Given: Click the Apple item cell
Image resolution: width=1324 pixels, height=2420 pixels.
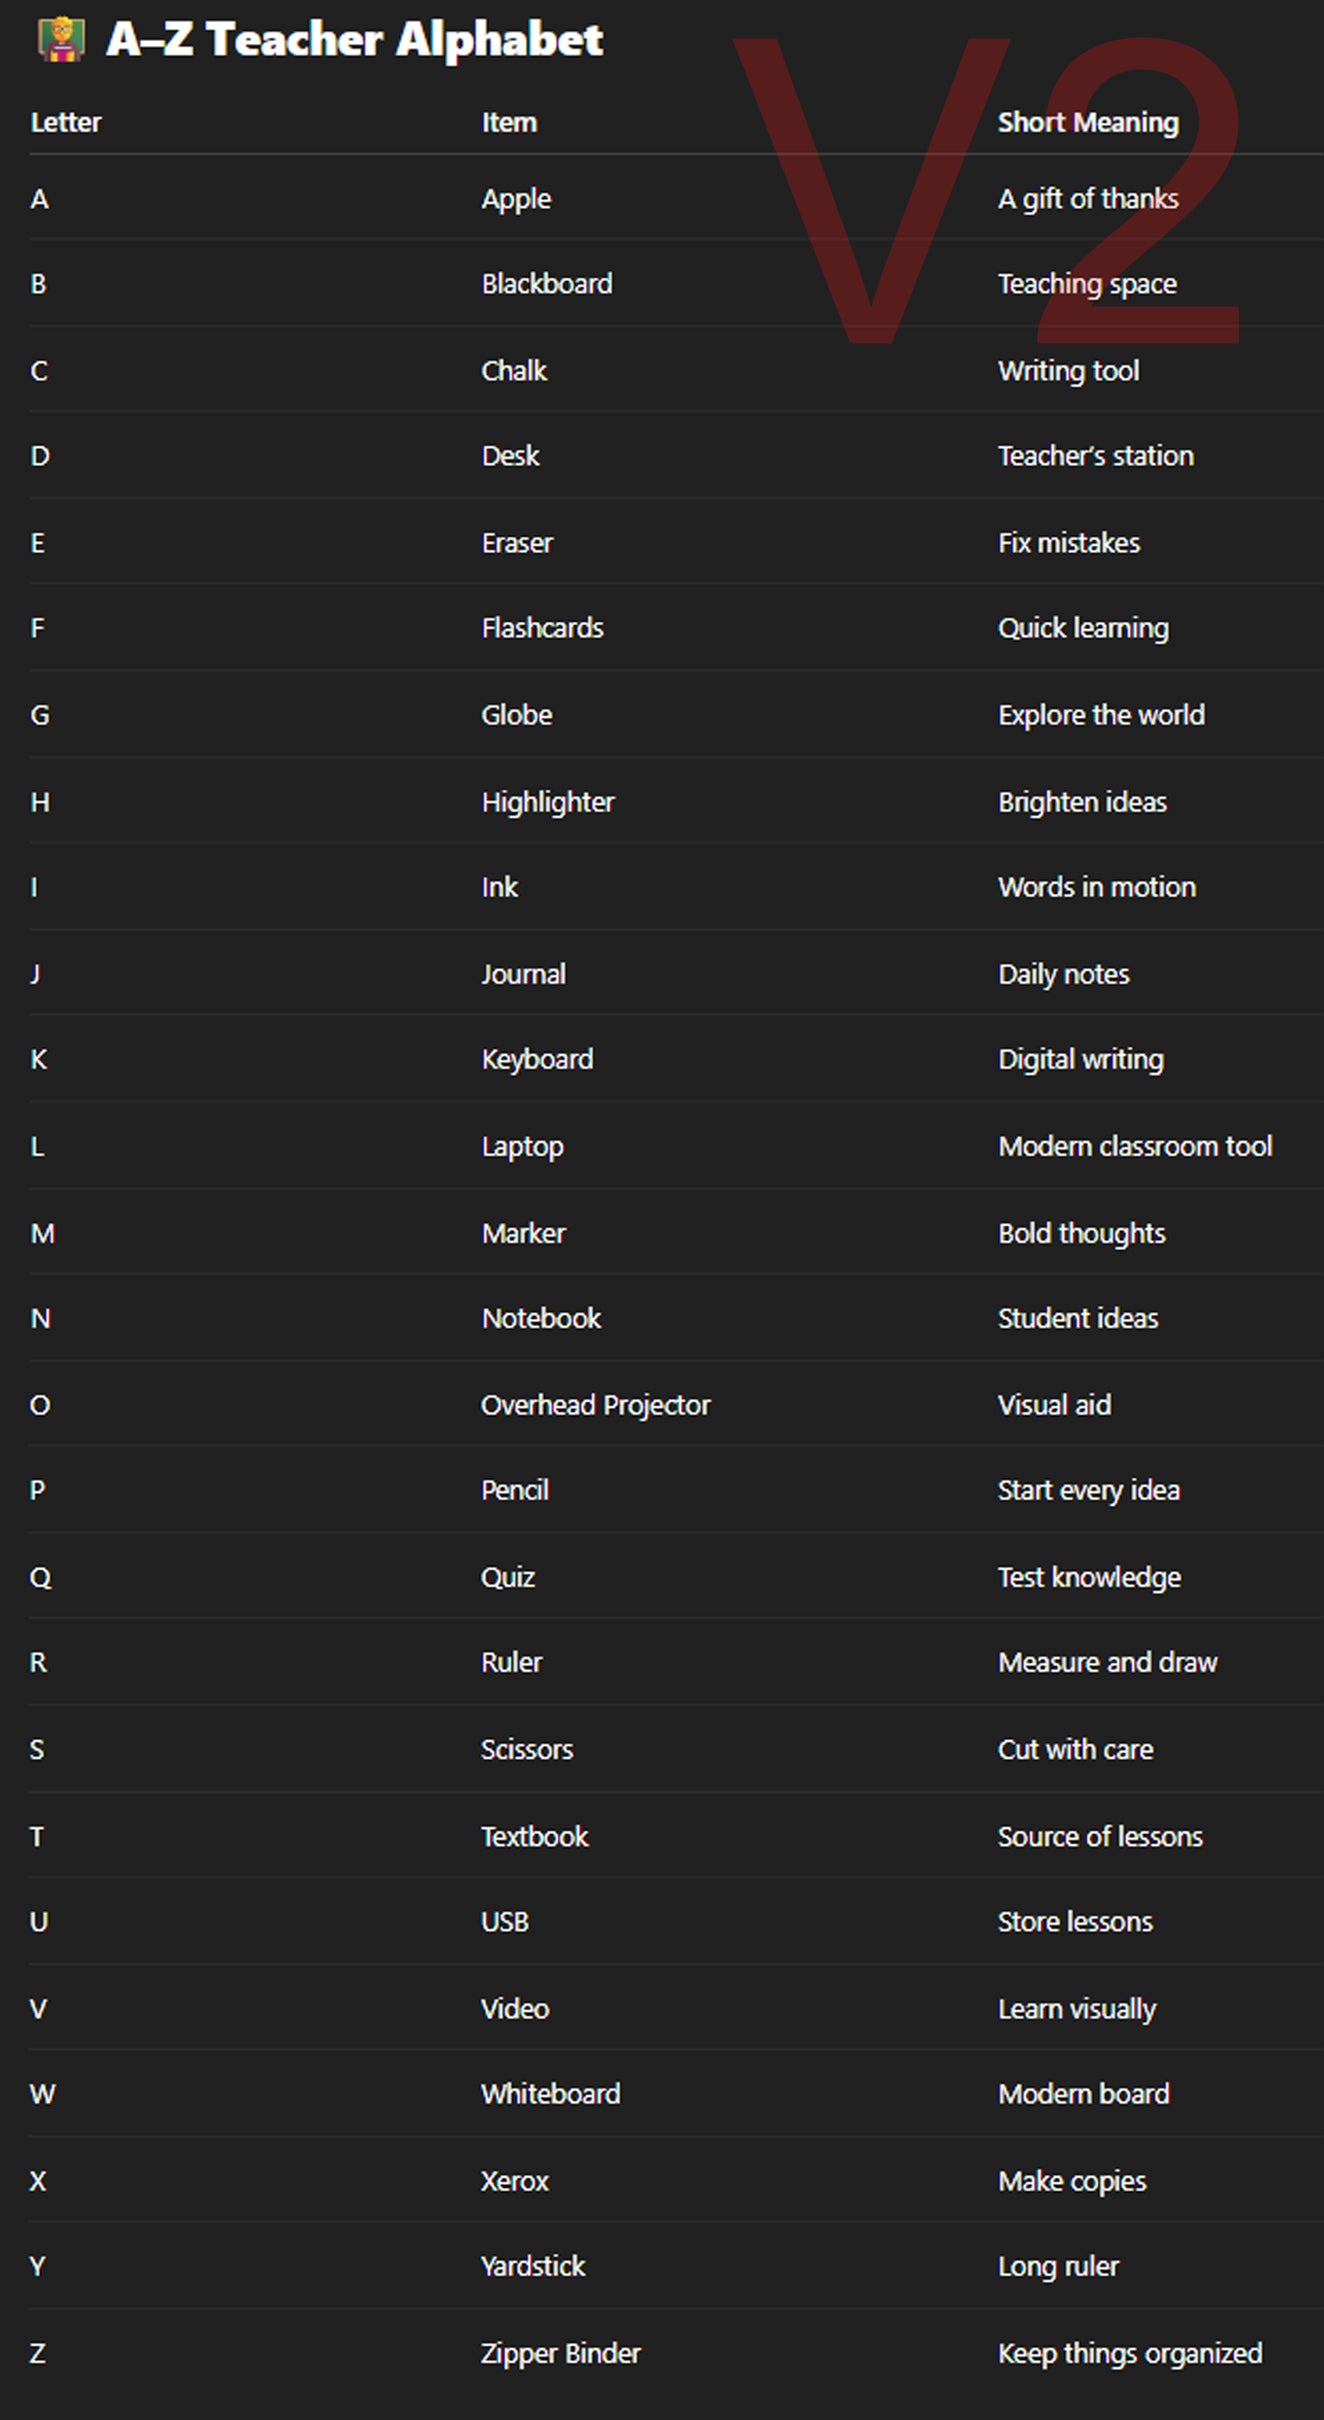Looking at the screenshot, I should click(x=516, y=199).
